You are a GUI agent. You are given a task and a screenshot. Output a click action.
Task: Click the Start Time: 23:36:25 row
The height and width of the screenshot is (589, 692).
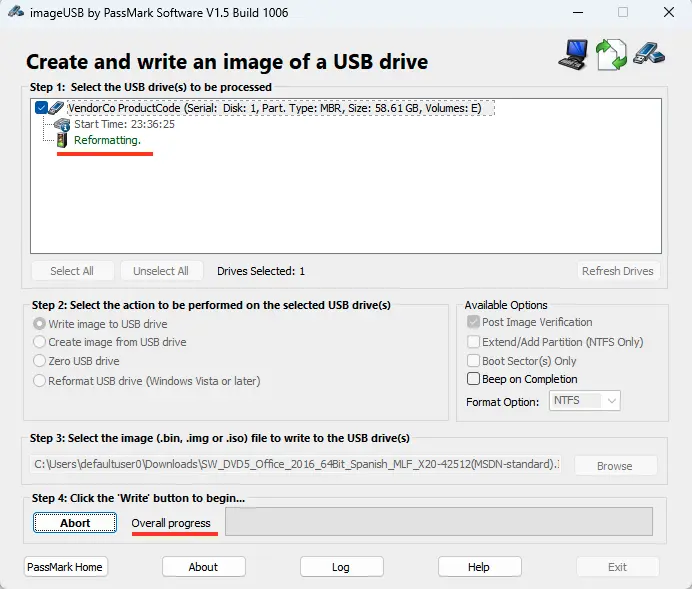pyautogui.click(x=124, y=124)
